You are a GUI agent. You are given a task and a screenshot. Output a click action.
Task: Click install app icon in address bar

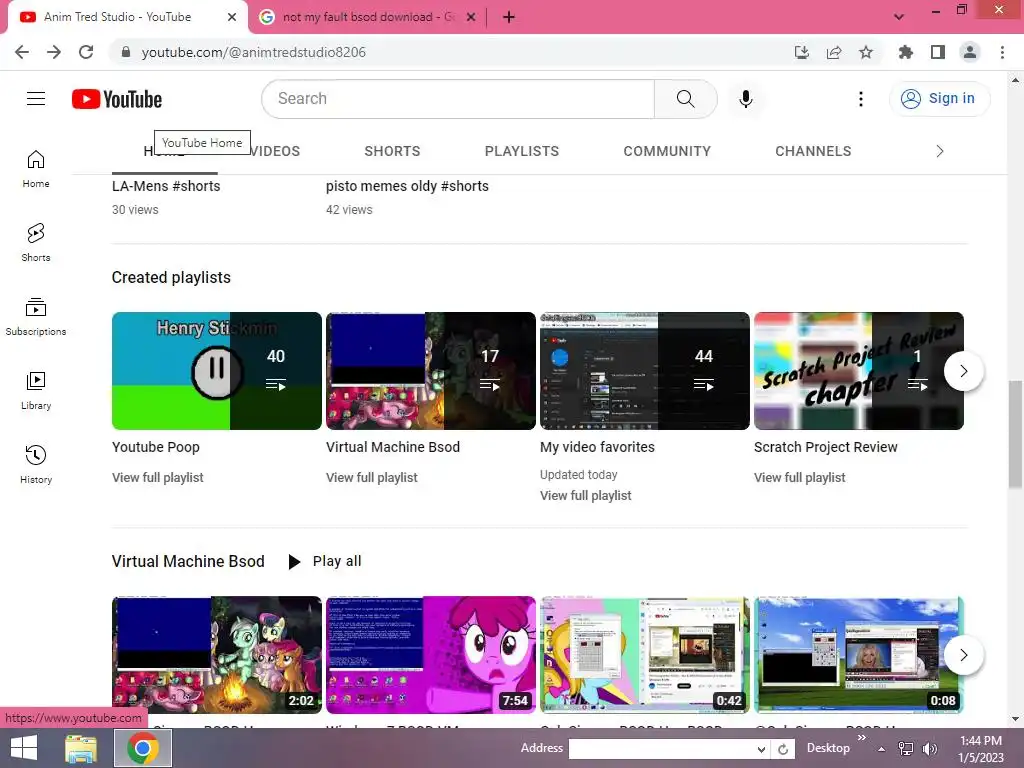(x=801, y=52)
